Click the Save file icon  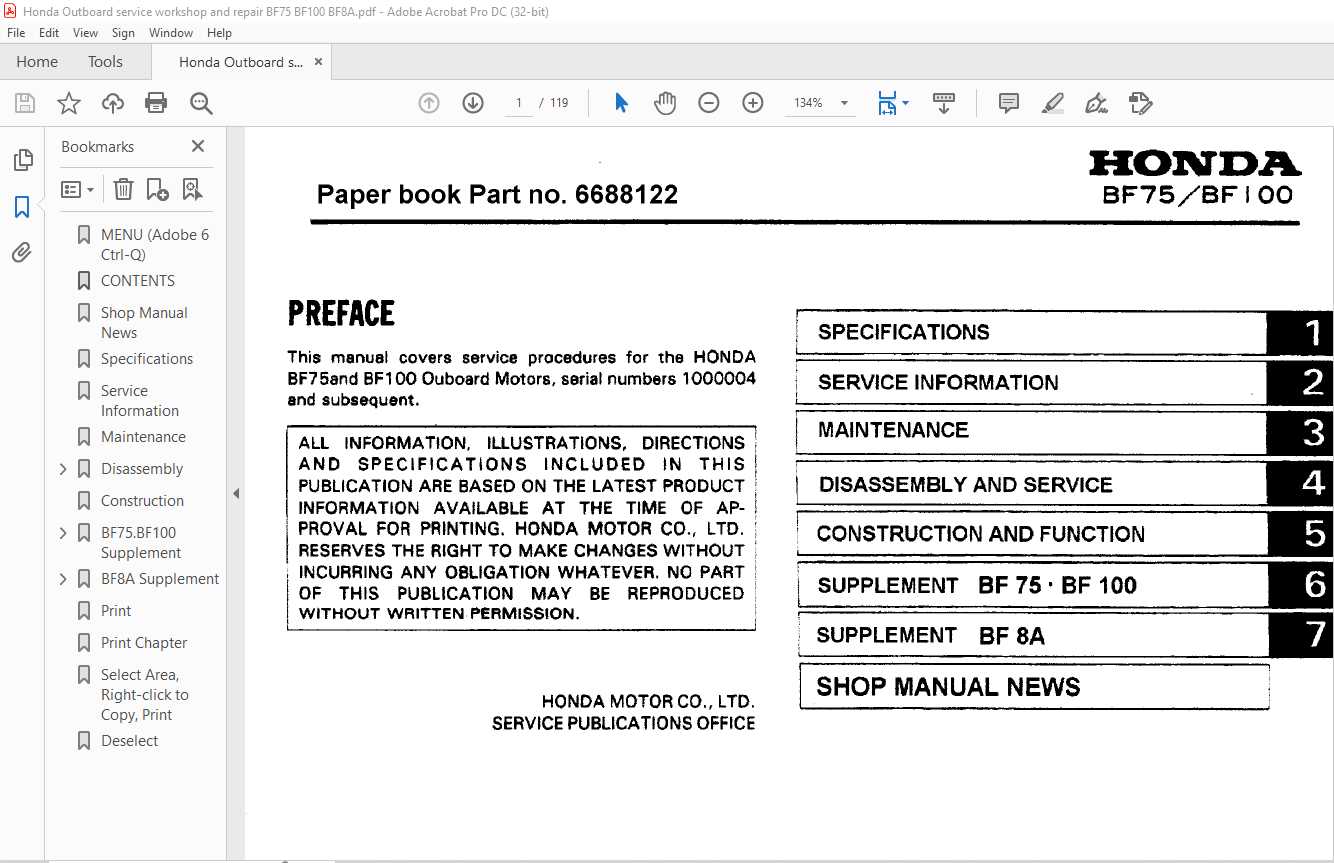click(x=25, y=103)
